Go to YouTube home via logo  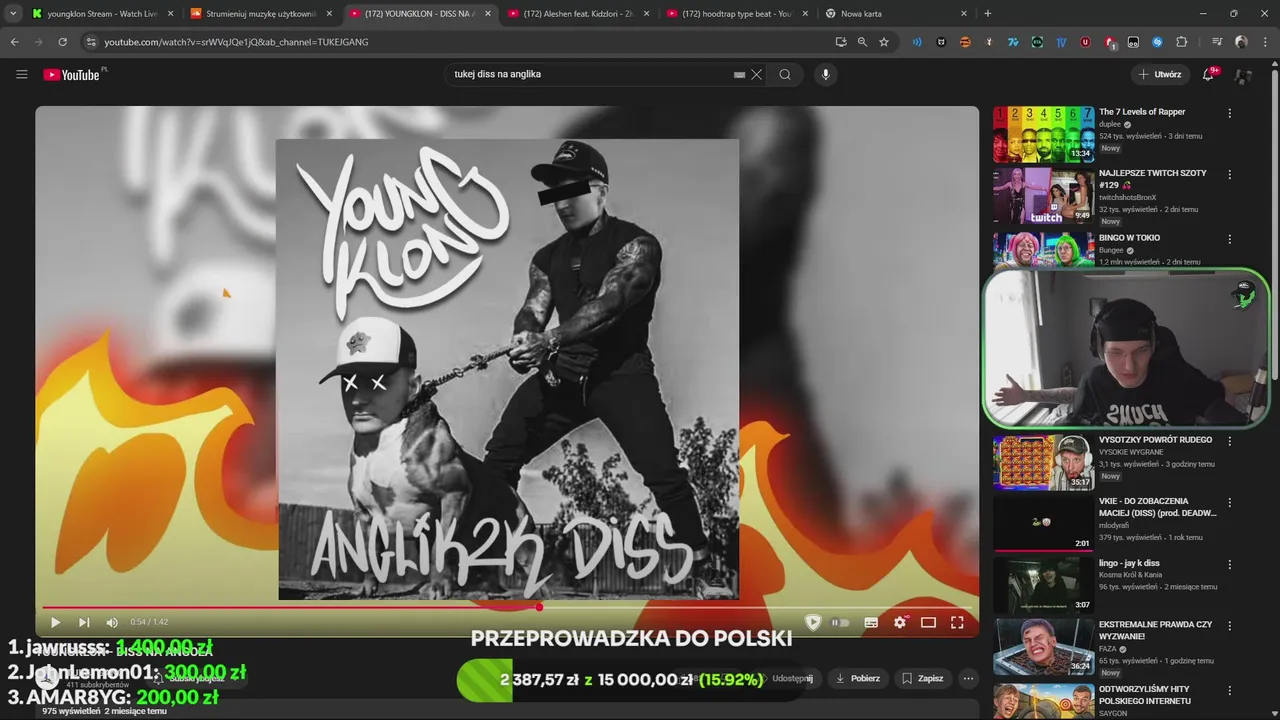pyautogui.click(x=73, y=75)
